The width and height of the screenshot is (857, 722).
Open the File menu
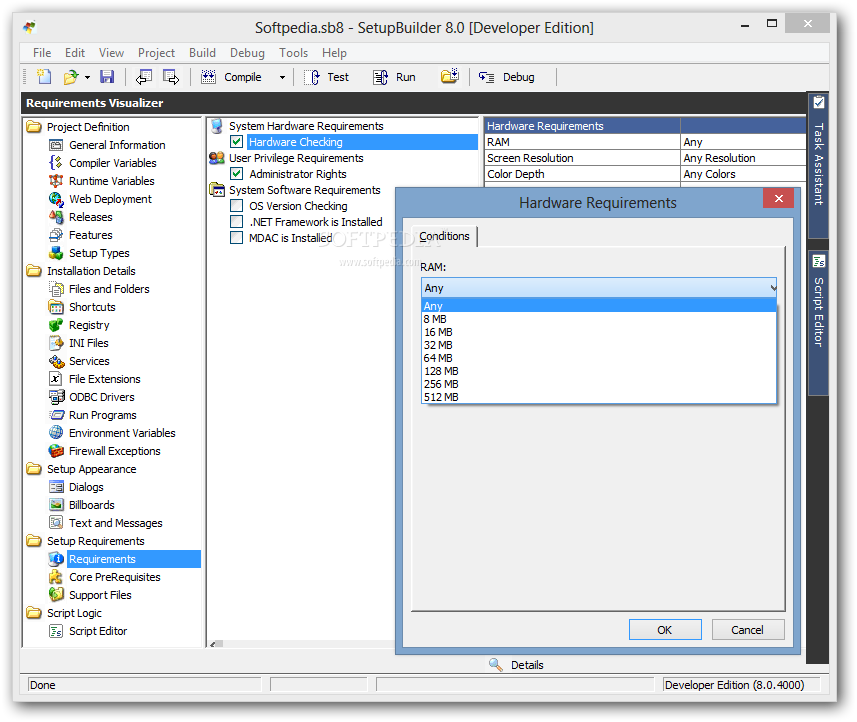[42, 53]
